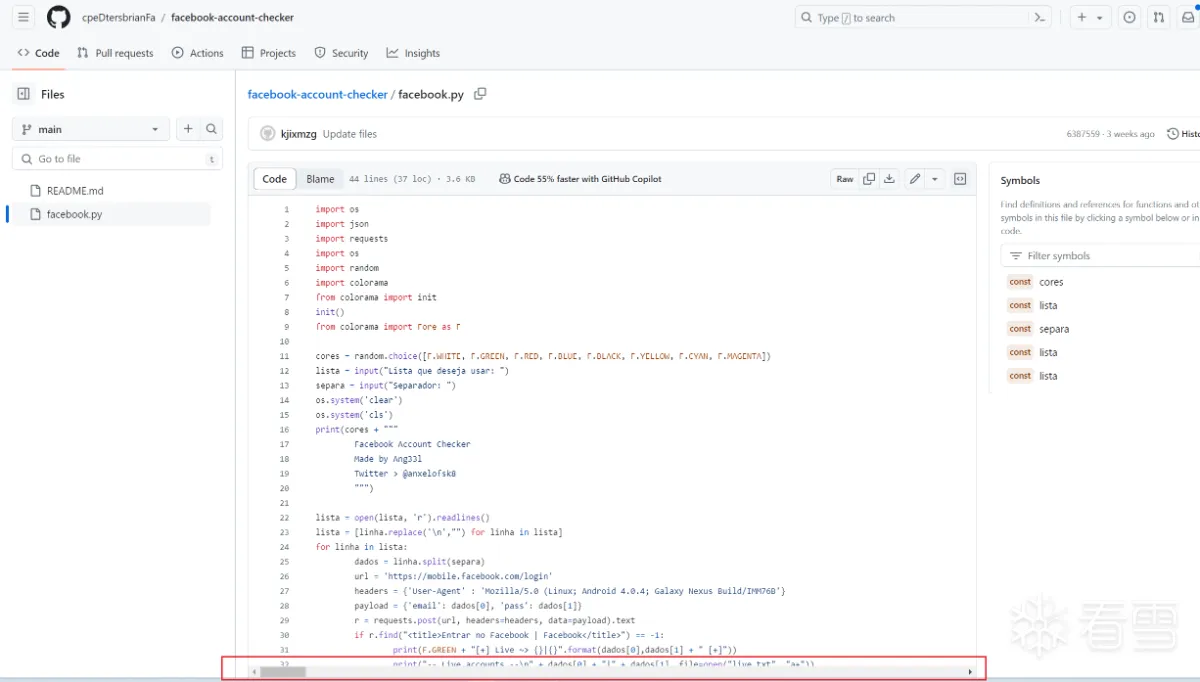This screenshot has width=1200, height=682.
Task: Click the kjixmzg avatar icon
Action: 267,134
